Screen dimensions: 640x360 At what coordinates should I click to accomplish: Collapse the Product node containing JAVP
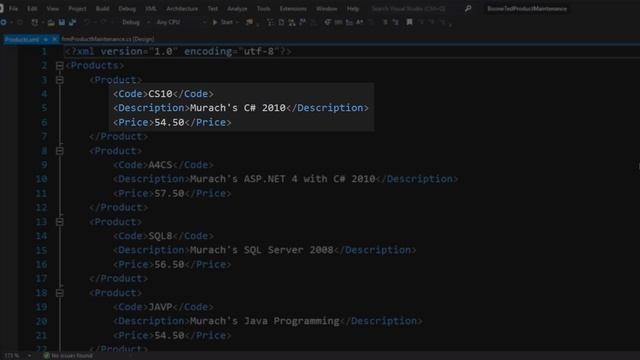60,293
